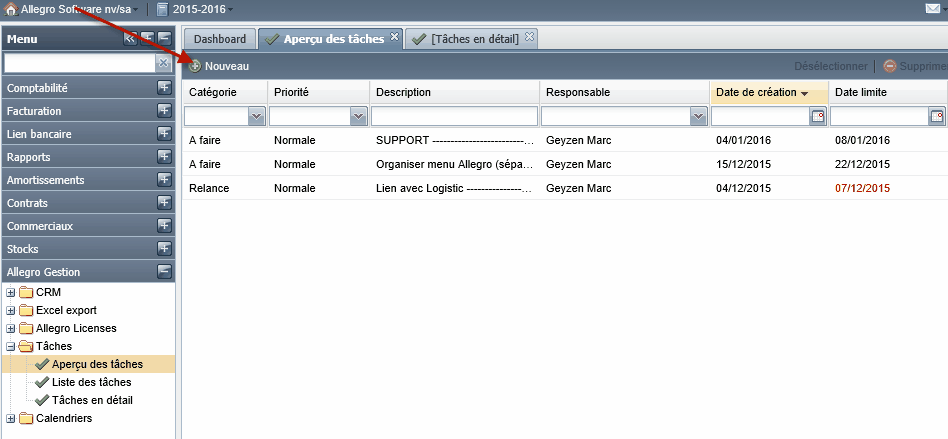Open the Priorité filter dropdown
Viewport: 948px width, 439px height.
point(359,117)
